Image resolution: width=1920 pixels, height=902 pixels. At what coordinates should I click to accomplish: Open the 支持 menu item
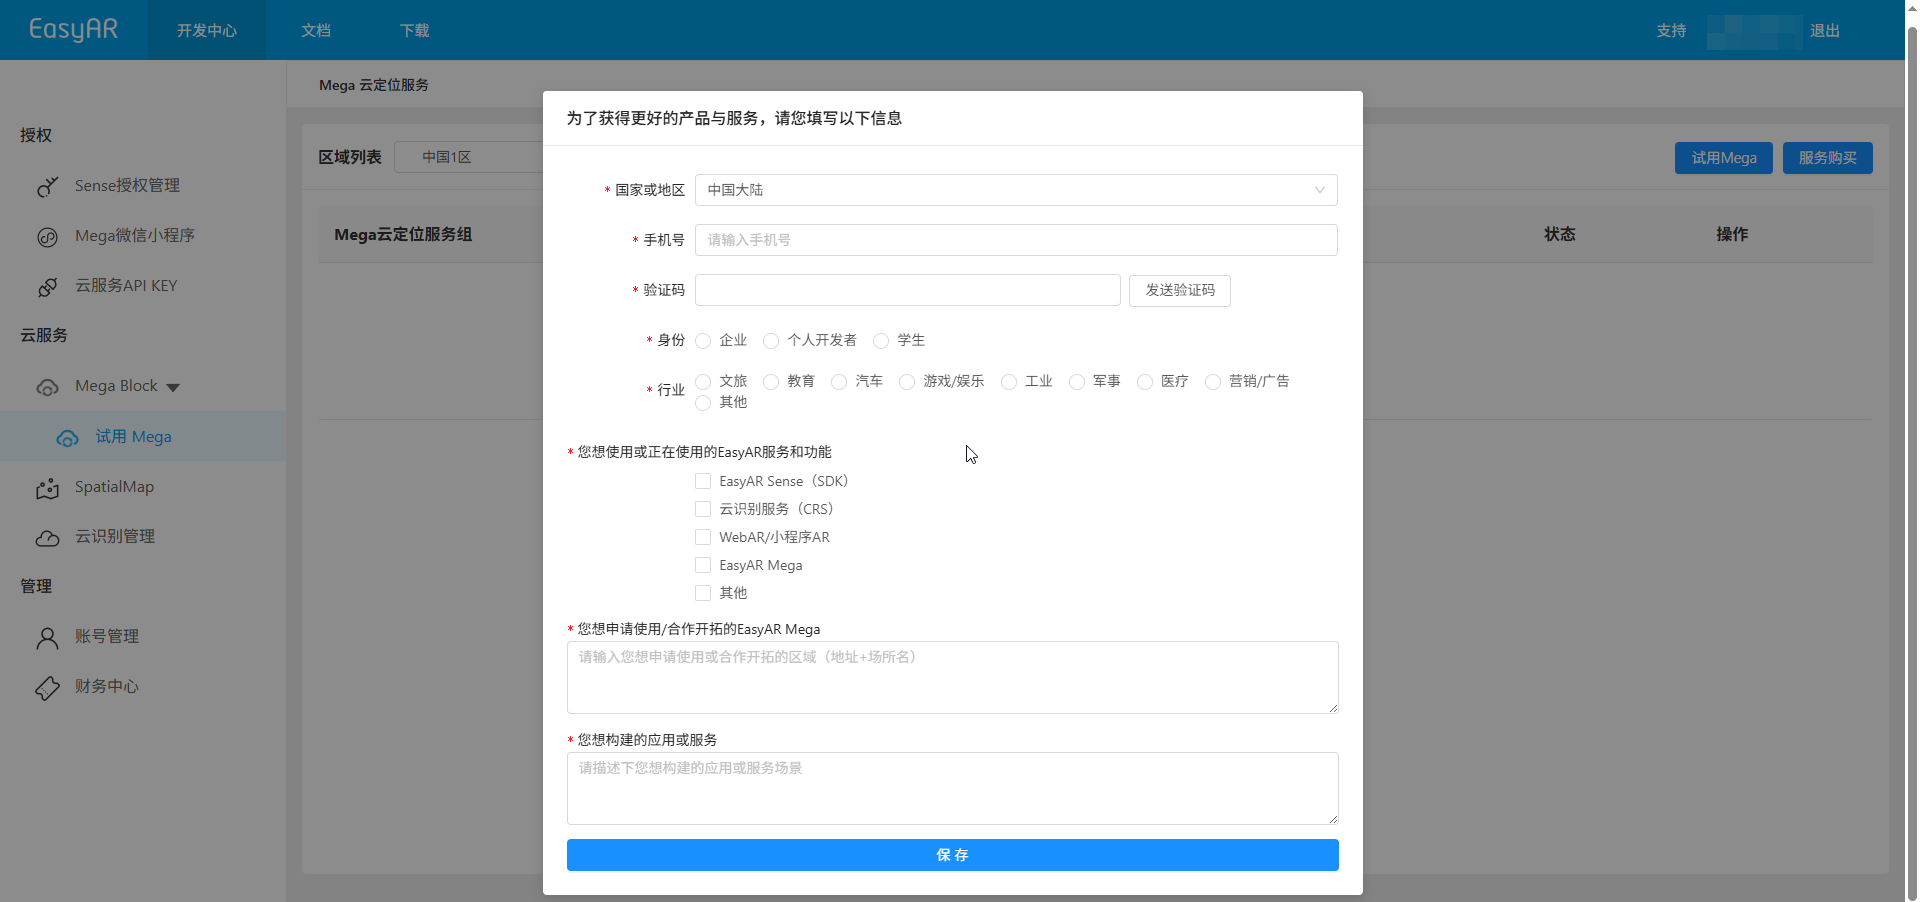tap(1671, 30)
